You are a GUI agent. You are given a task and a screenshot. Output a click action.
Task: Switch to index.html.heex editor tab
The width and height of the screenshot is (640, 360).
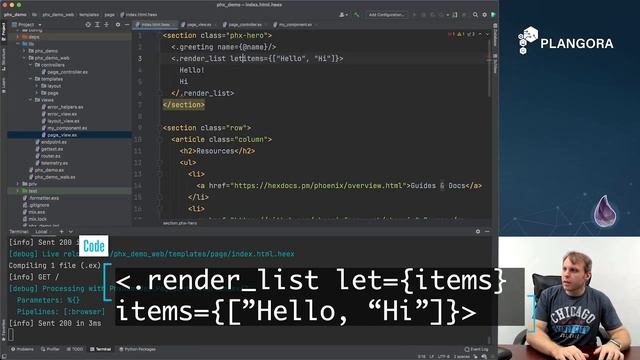(x=155, y=25)
